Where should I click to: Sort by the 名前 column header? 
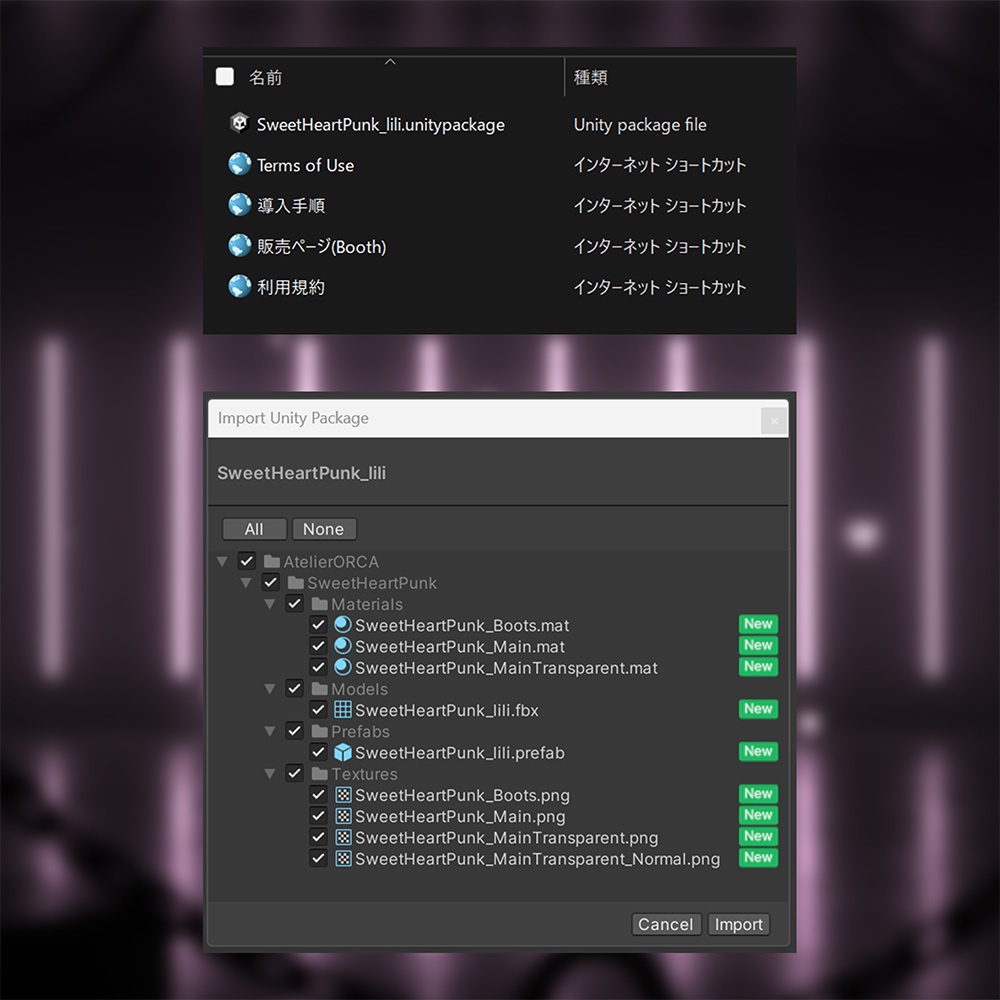click(265, 77)
